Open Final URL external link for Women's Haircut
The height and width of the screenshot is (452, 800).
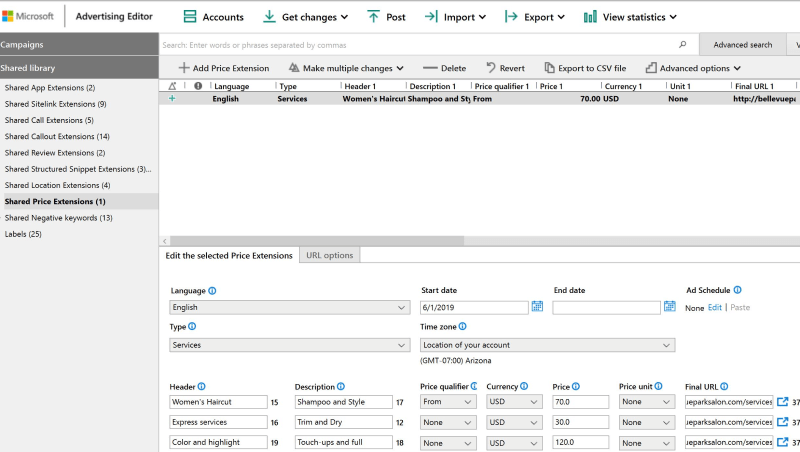click(x=782, y=402)
